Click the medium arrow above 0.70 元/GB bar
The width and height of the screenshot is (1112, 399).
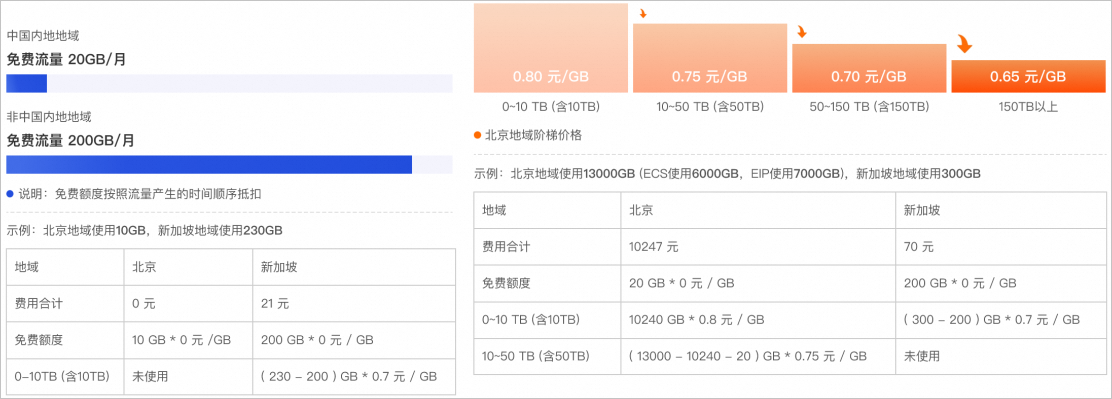point(802,31)
